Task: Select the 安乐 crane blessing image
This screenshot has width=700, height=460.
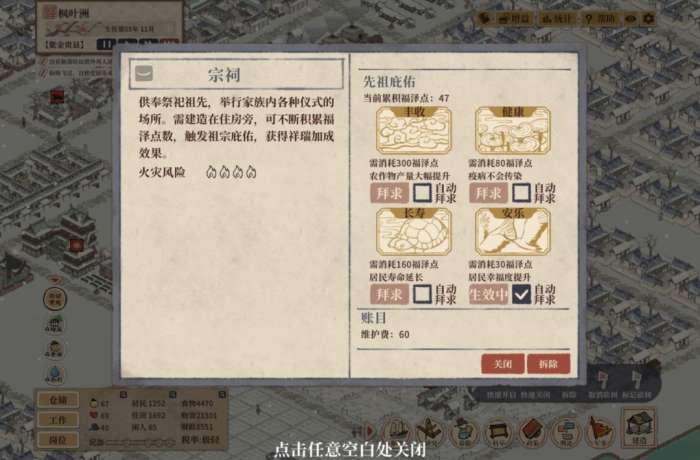Action: 513,232
